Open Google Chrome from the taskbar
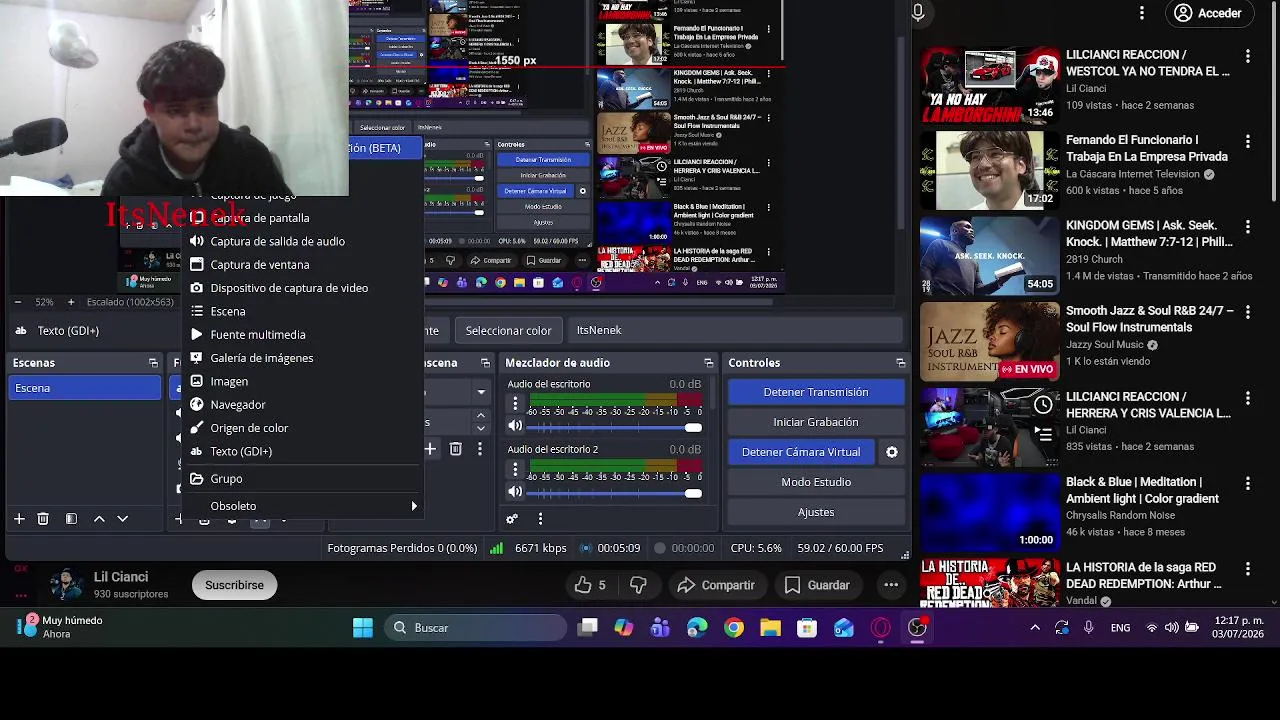The image size is (1280, 720). point(734,628)
